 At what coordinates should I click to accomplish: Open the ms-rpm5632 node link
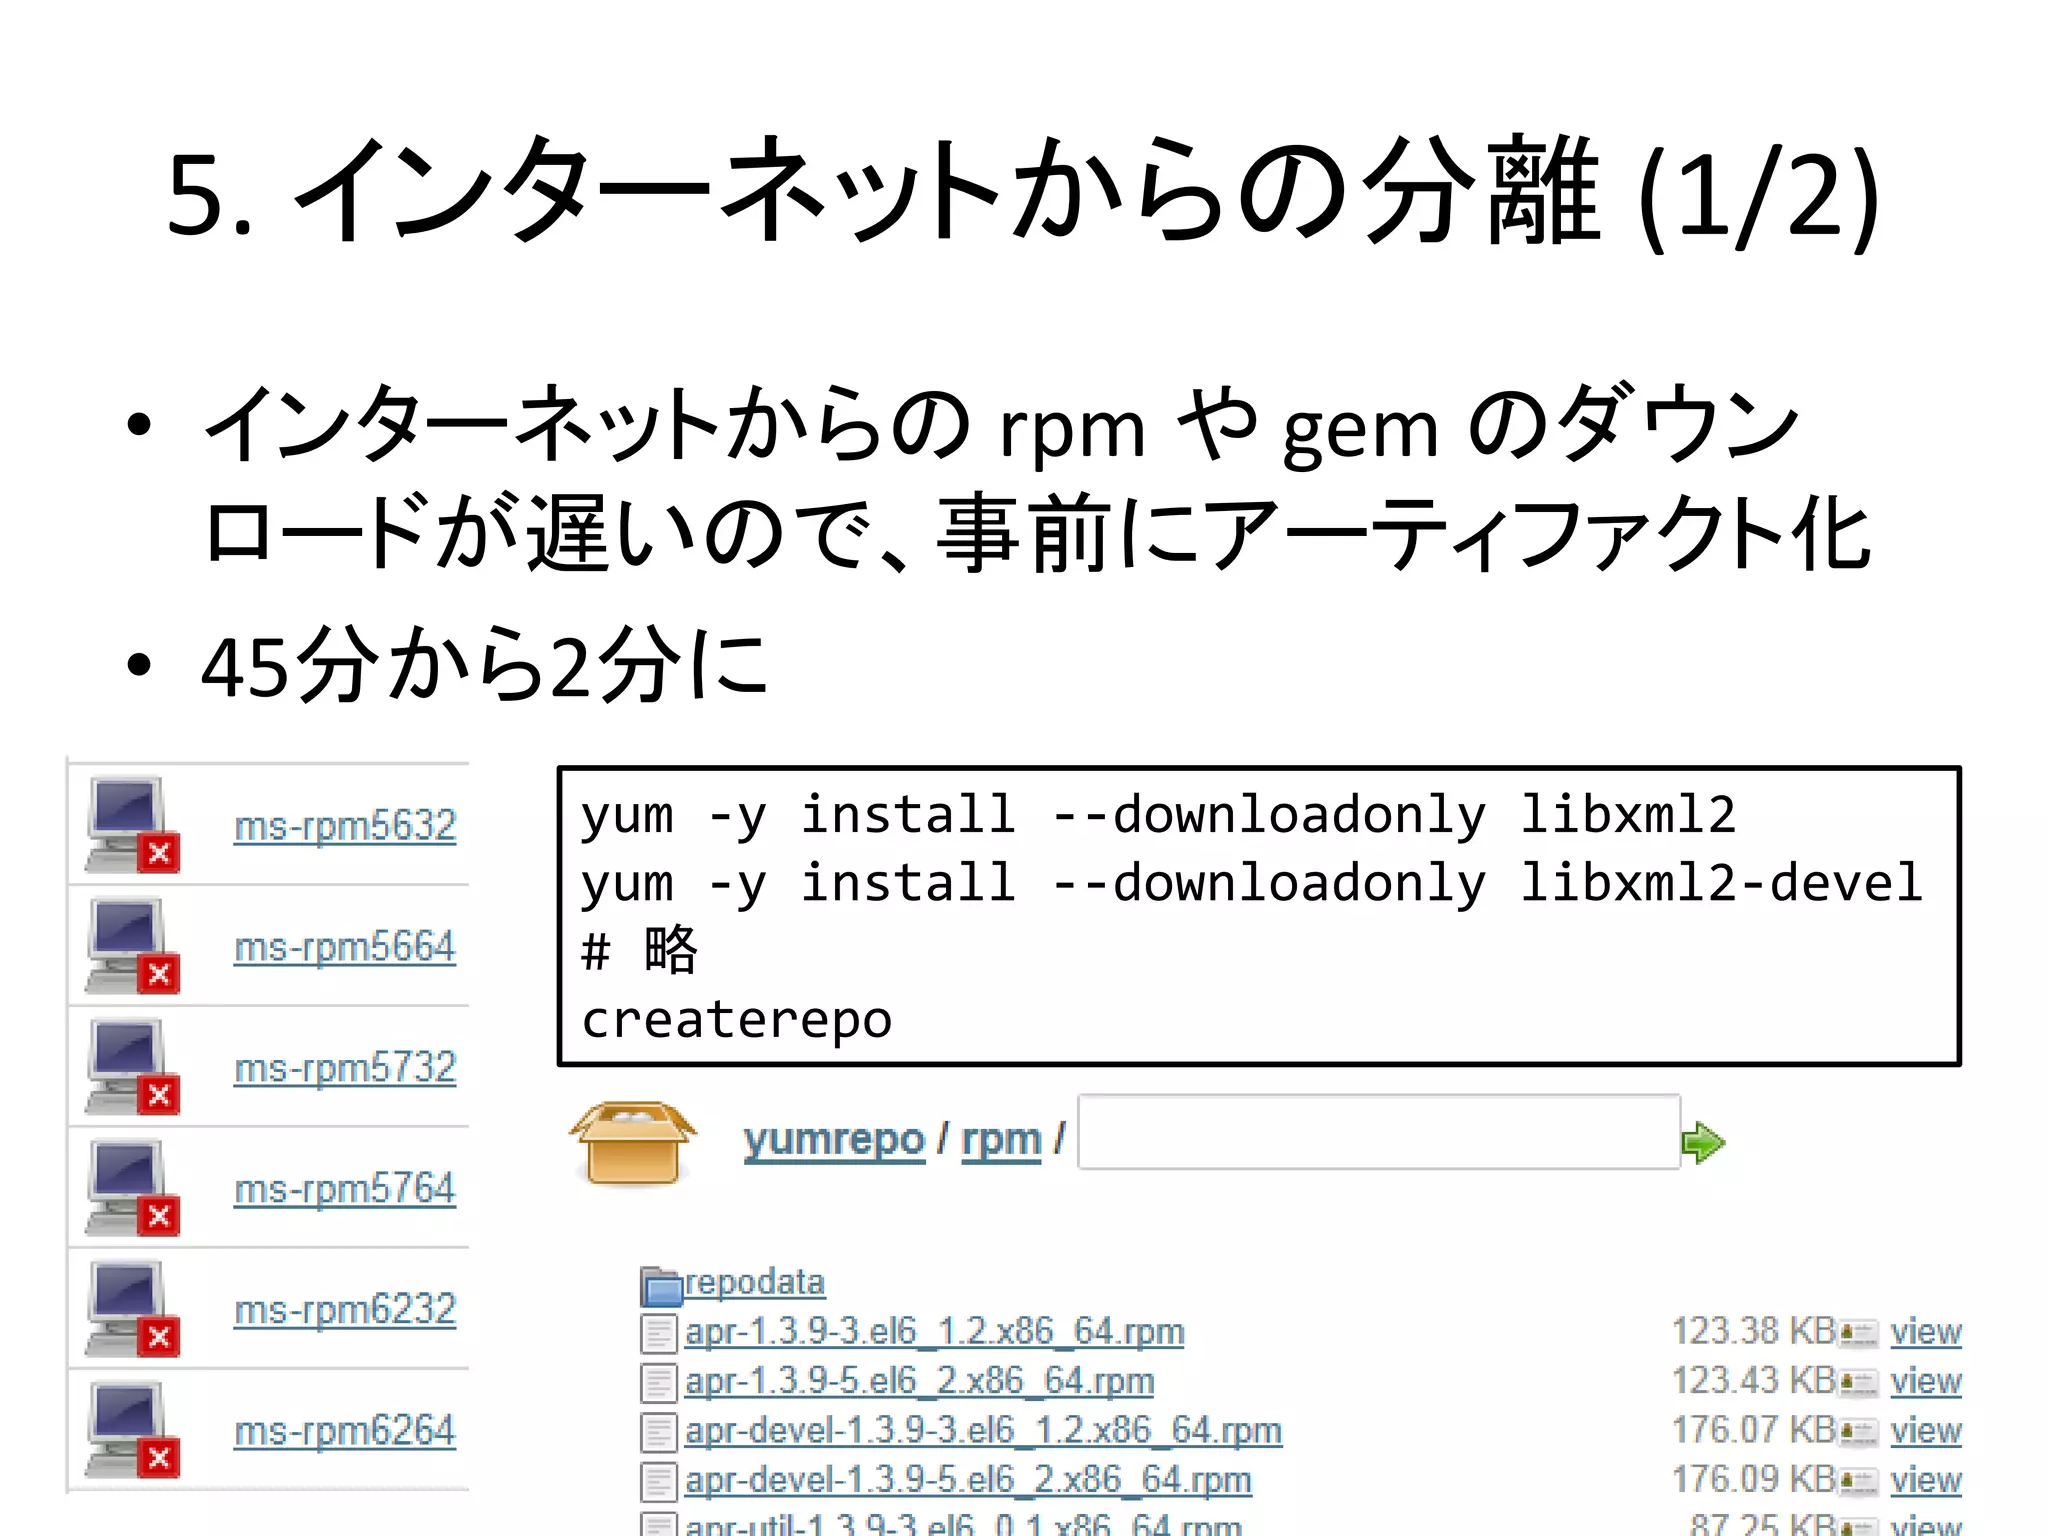click(x=345, y=826)
